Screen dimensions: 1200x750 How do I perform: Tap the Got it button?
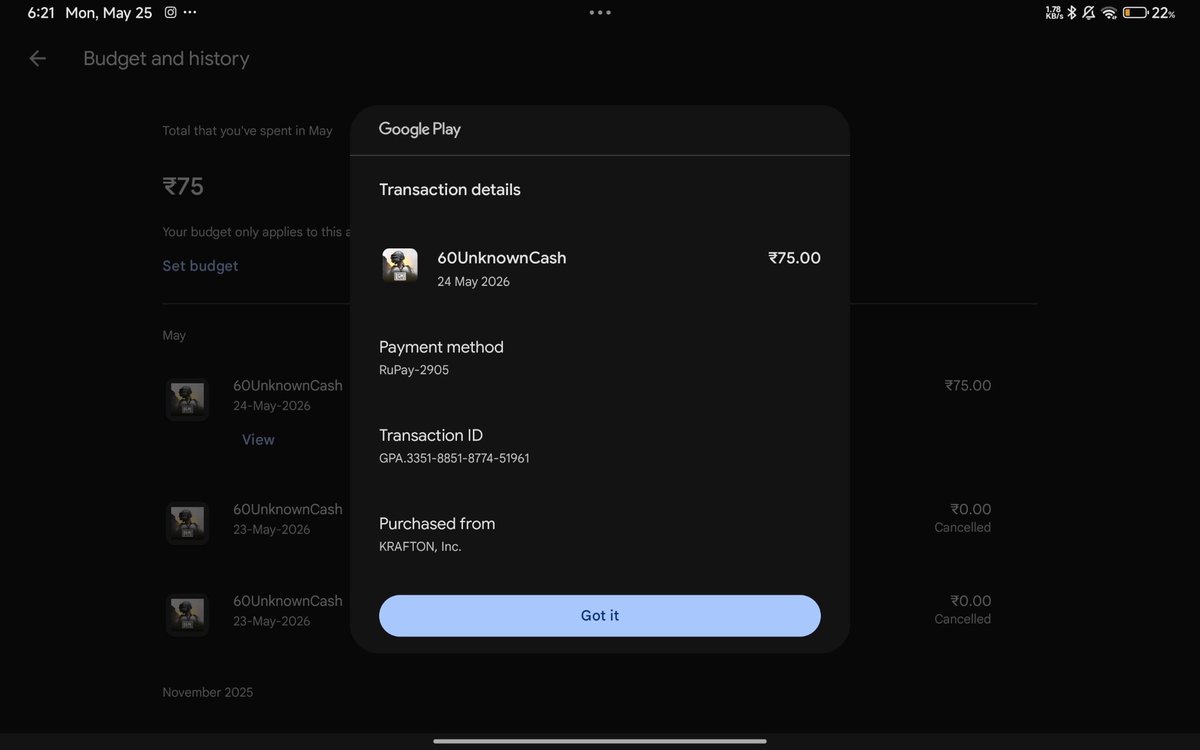[600, 616]
